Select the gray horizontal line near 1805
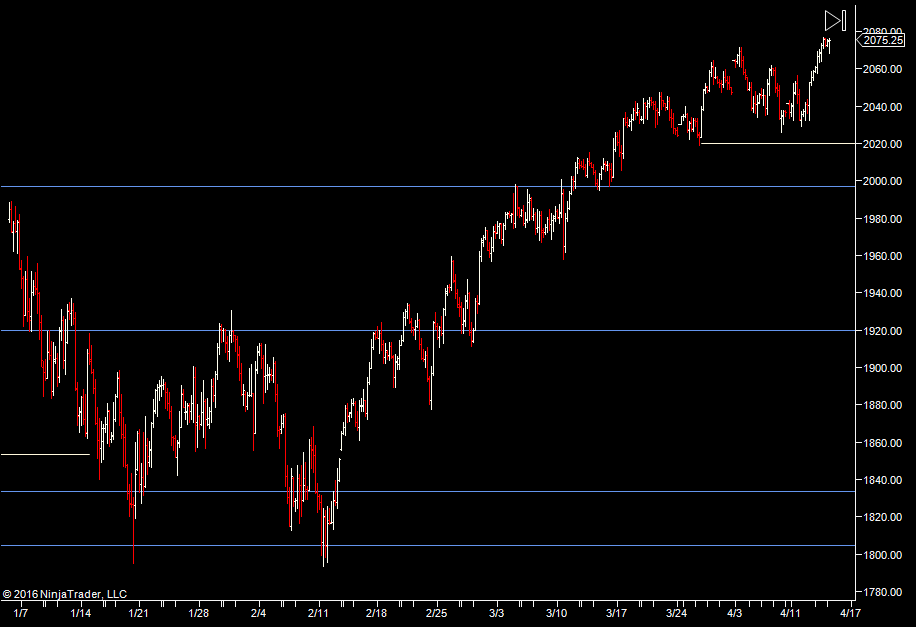The height and width of the screenshot is (627, 916). coord(500,545)
